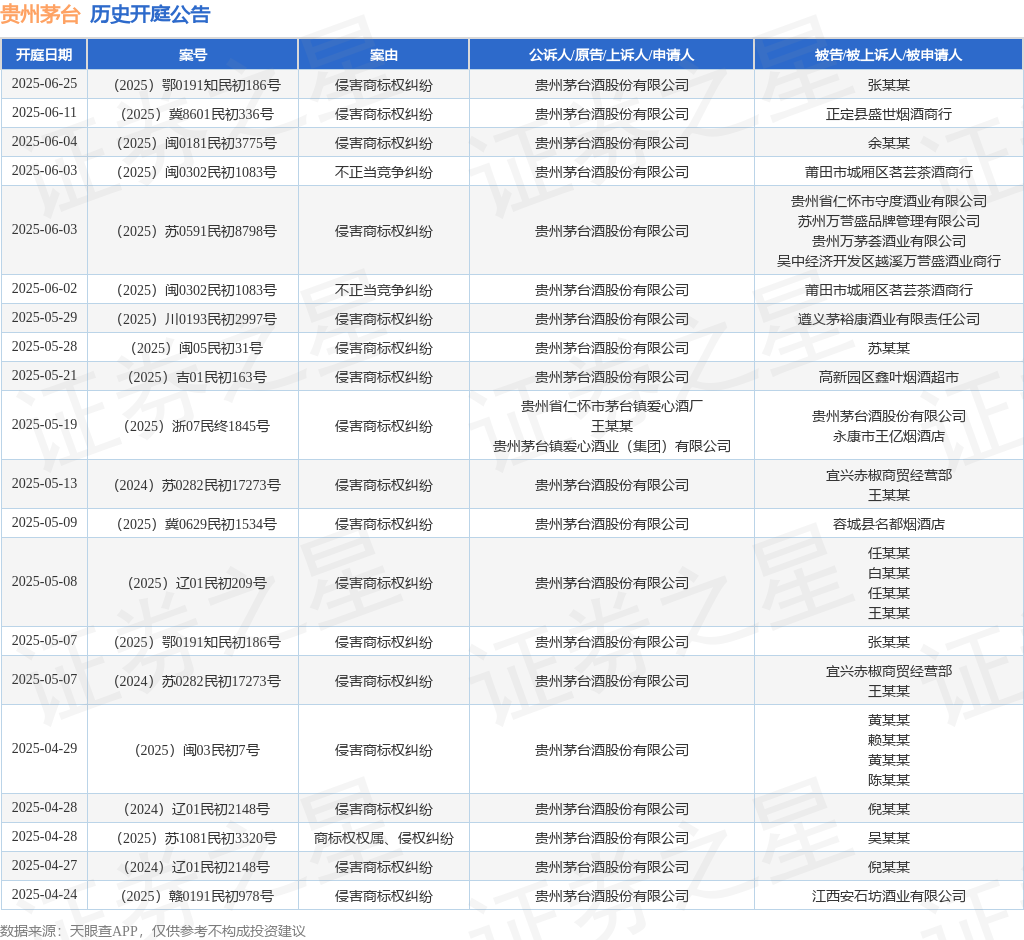This screenshot has height=940, width=1024.
Task: Click defendant 余某某
Action: tap(888, 143)
